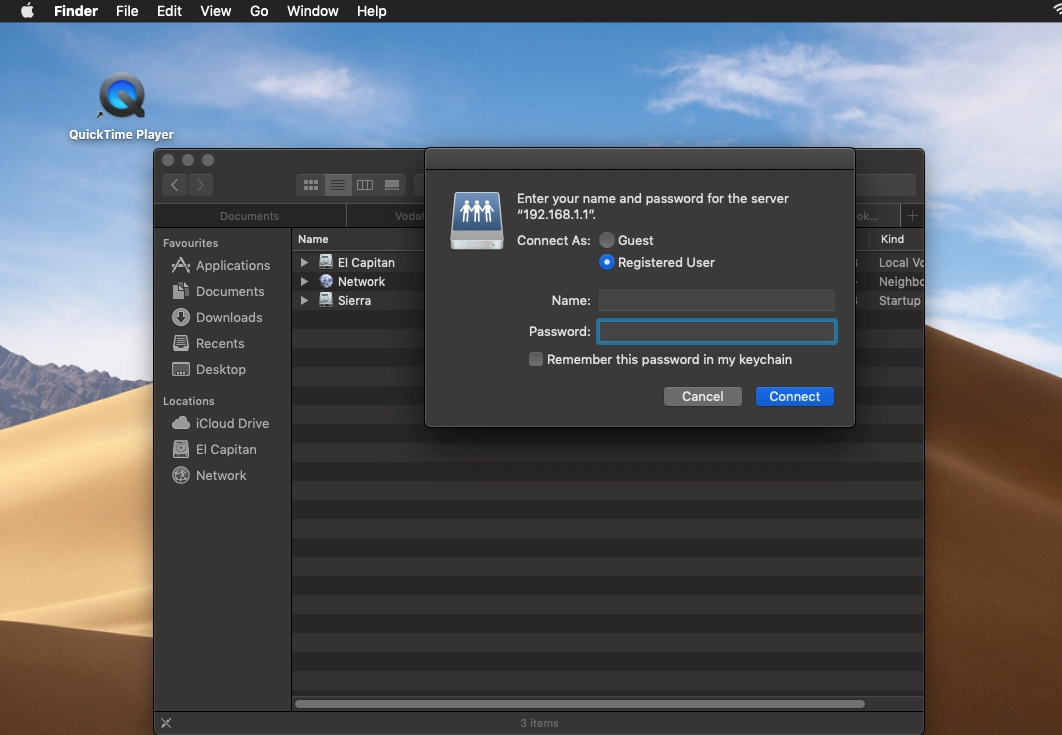The width and height of the screenshot is (1062, 735).
Task: Open the Go menu
Action: click(x=259, y=11)
